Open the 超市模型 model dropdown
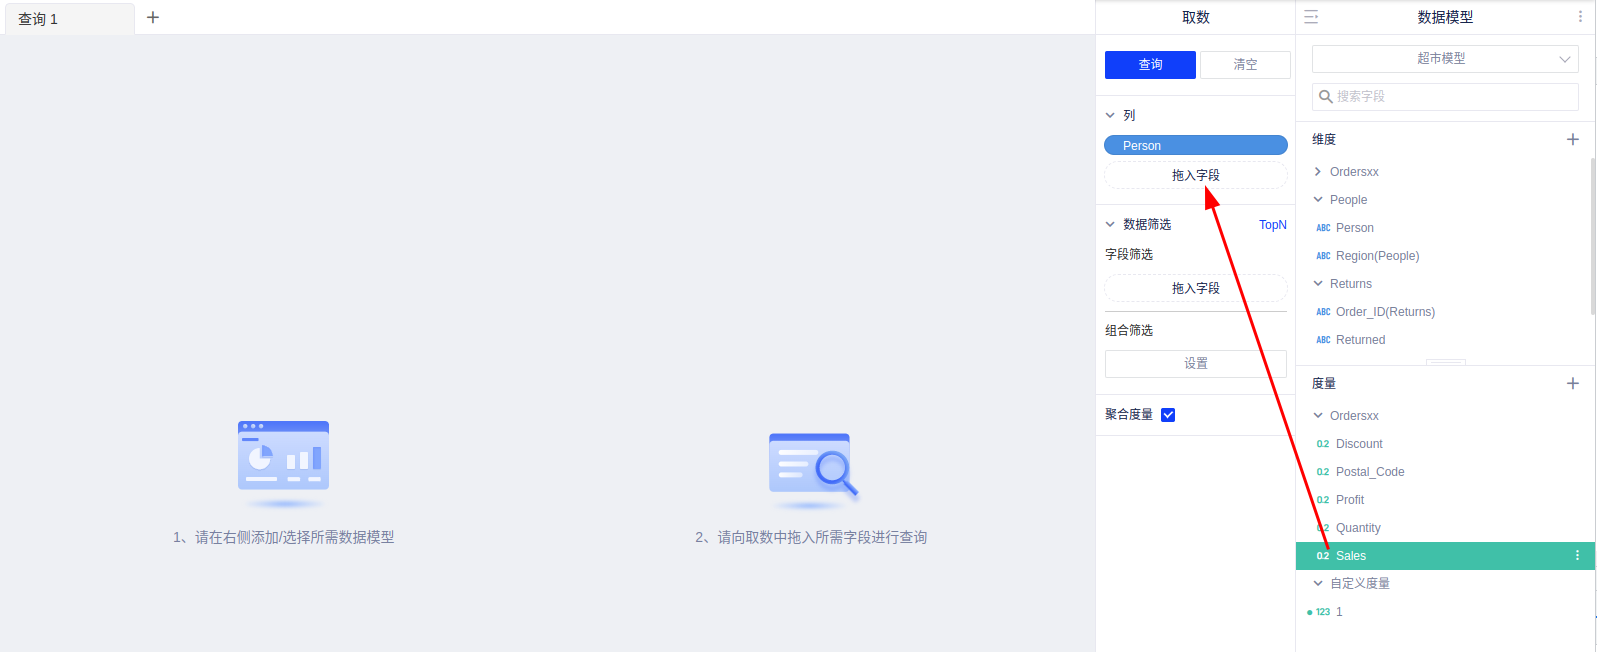The height and width of the screenshot is (652, 1597). (x=1444, y=59)
